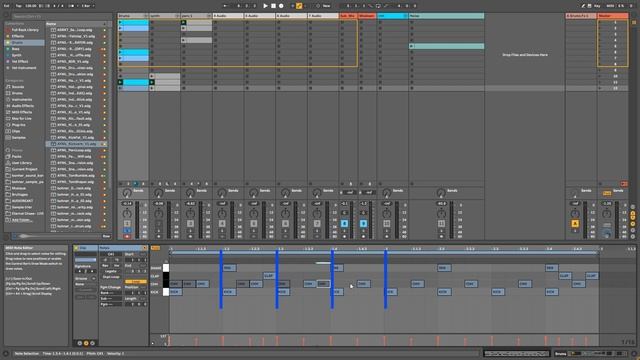
Task: Arm the Arrangement Record button
Action: tap(281, 6)
